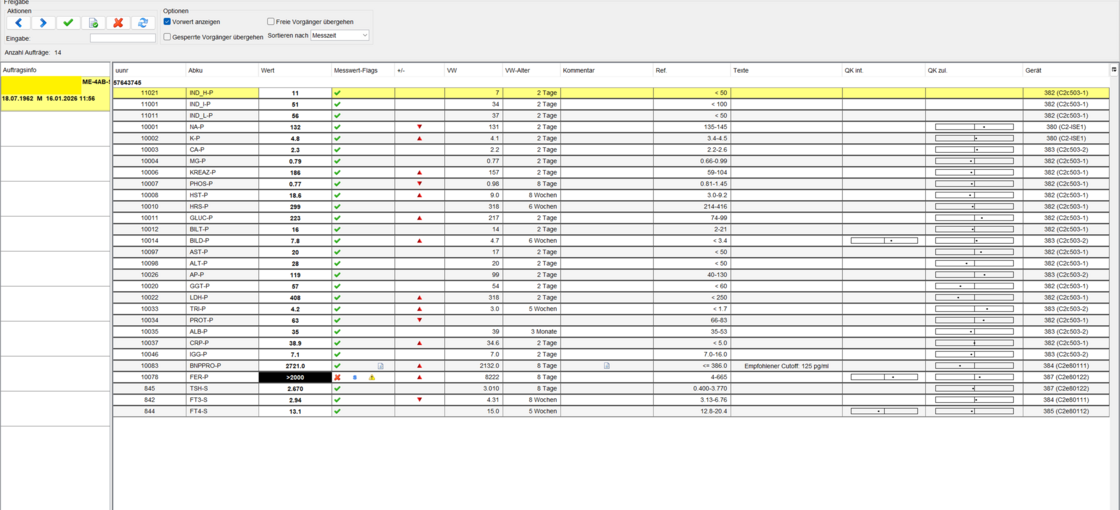Go to previous order with back arrow
This screenshot has width=1120, height=510.
point(18,22)
